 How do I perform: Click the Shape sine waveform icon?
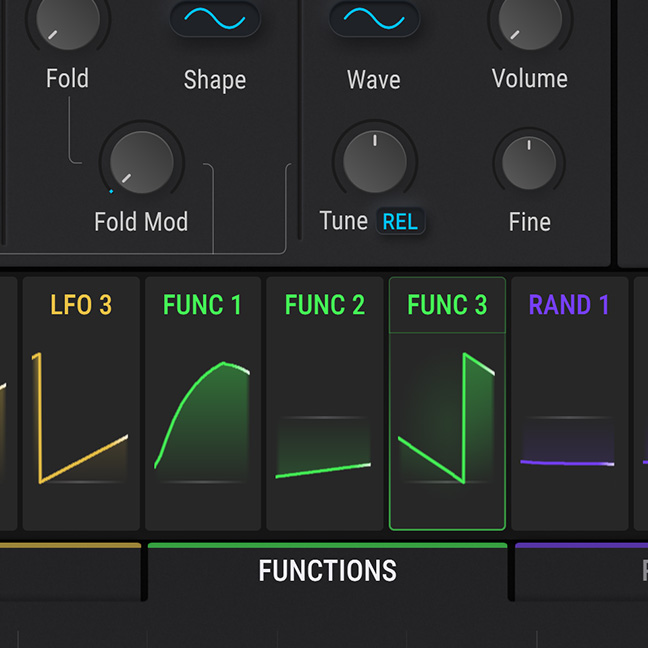click(x=214, y=18)
